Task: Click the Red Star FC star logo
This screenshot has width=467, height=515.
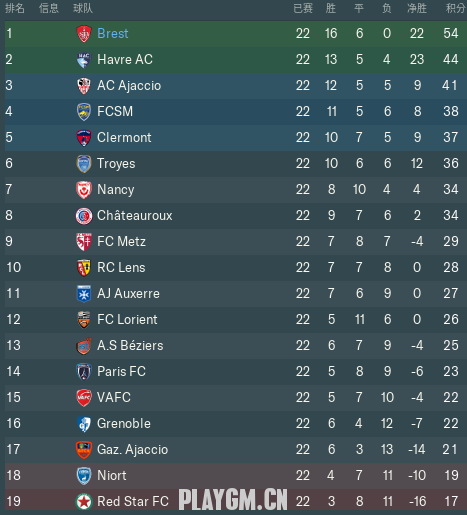Action: tap(84, 502)
